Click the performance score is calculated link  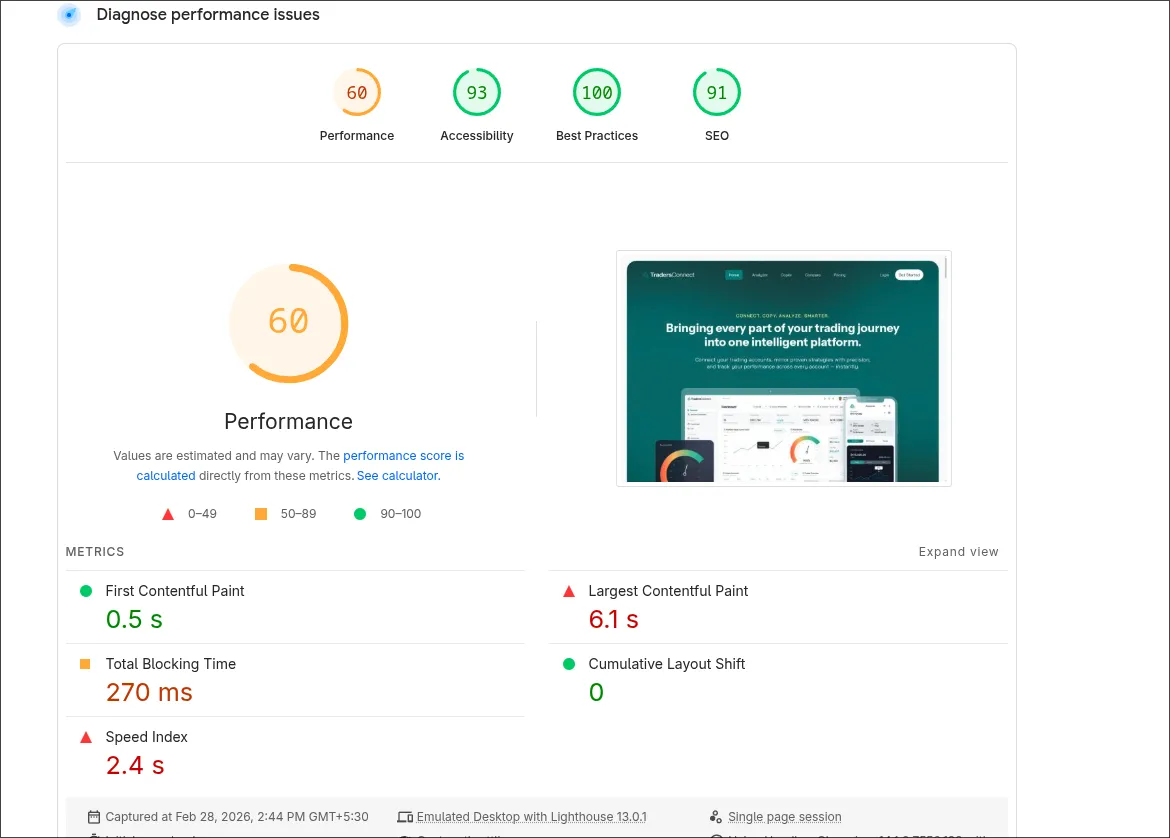click(x=403, y=455)
